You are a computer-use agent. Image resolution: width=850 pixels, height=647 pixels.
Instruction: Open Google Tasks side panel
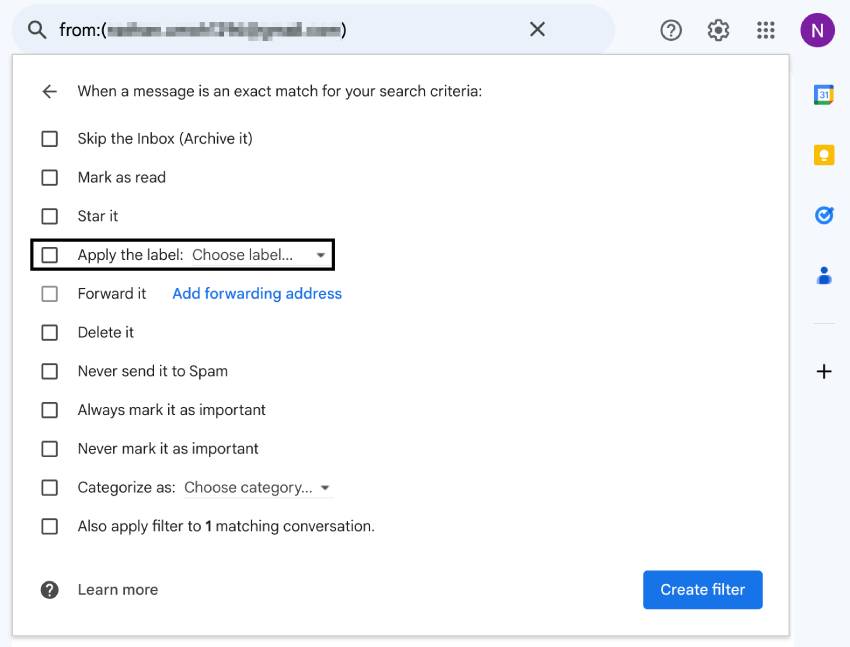click(x=823, y=214)
